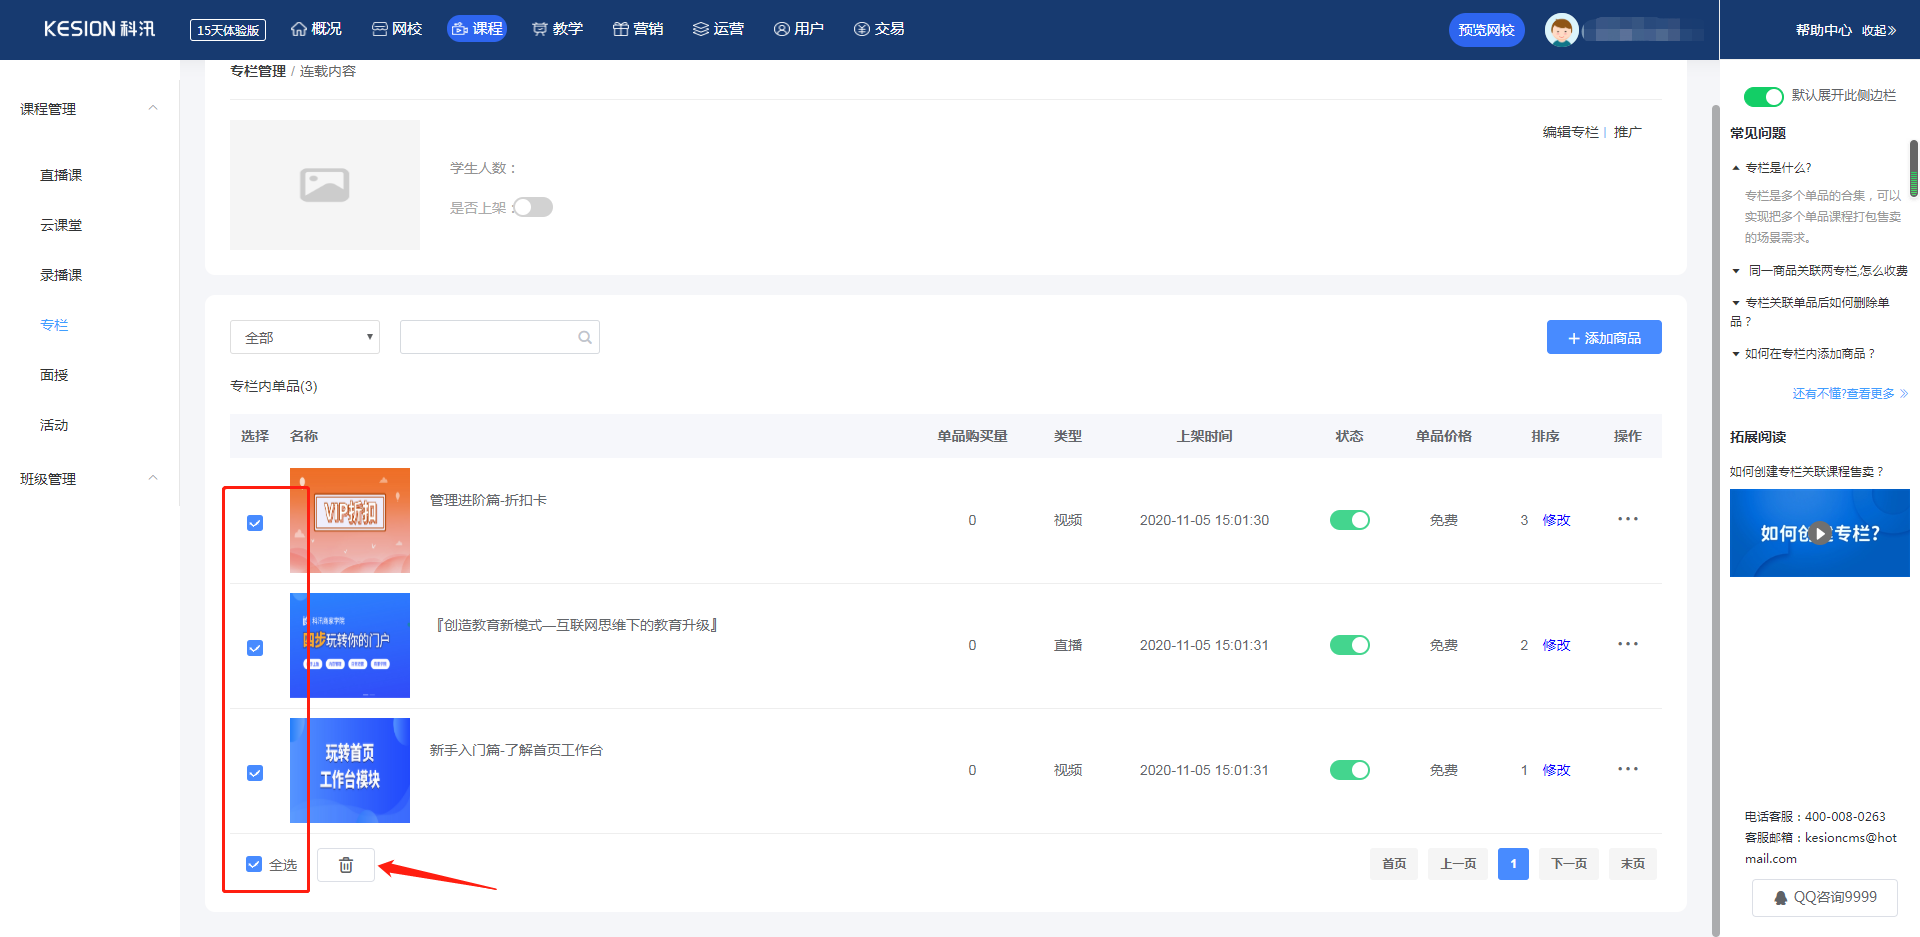Open the more options dots for 新手入门篇 row
This screenshot has width=1920, height=937.
click(1628, 769)
